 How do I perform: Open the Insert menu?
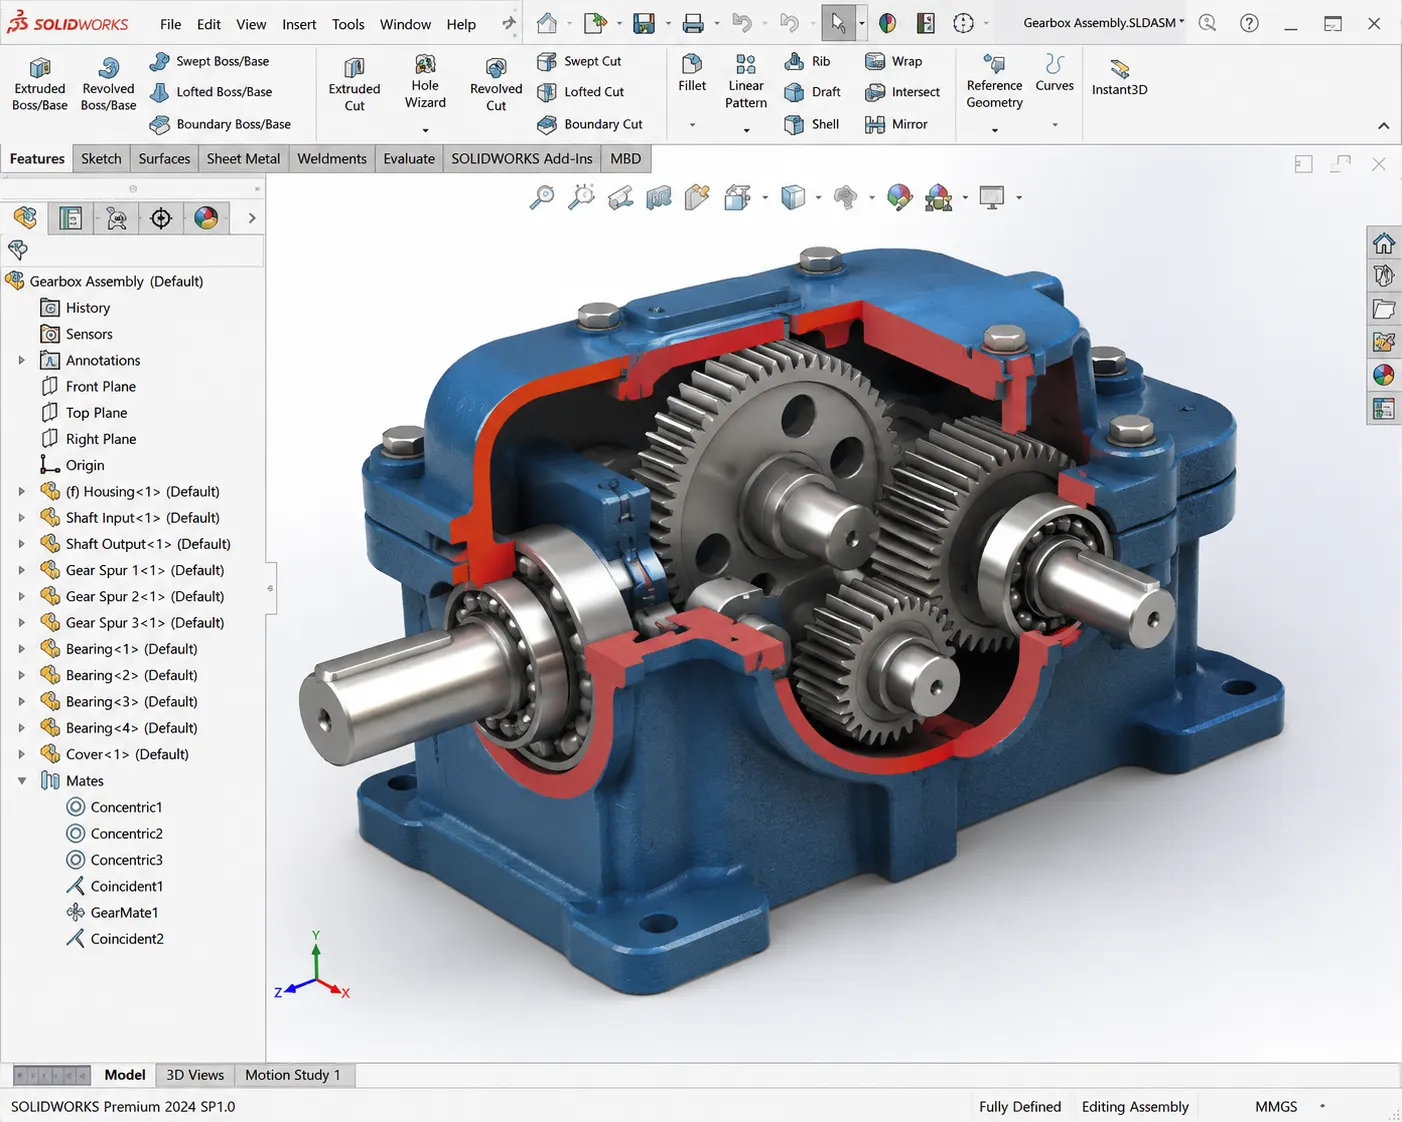point(299,24)
